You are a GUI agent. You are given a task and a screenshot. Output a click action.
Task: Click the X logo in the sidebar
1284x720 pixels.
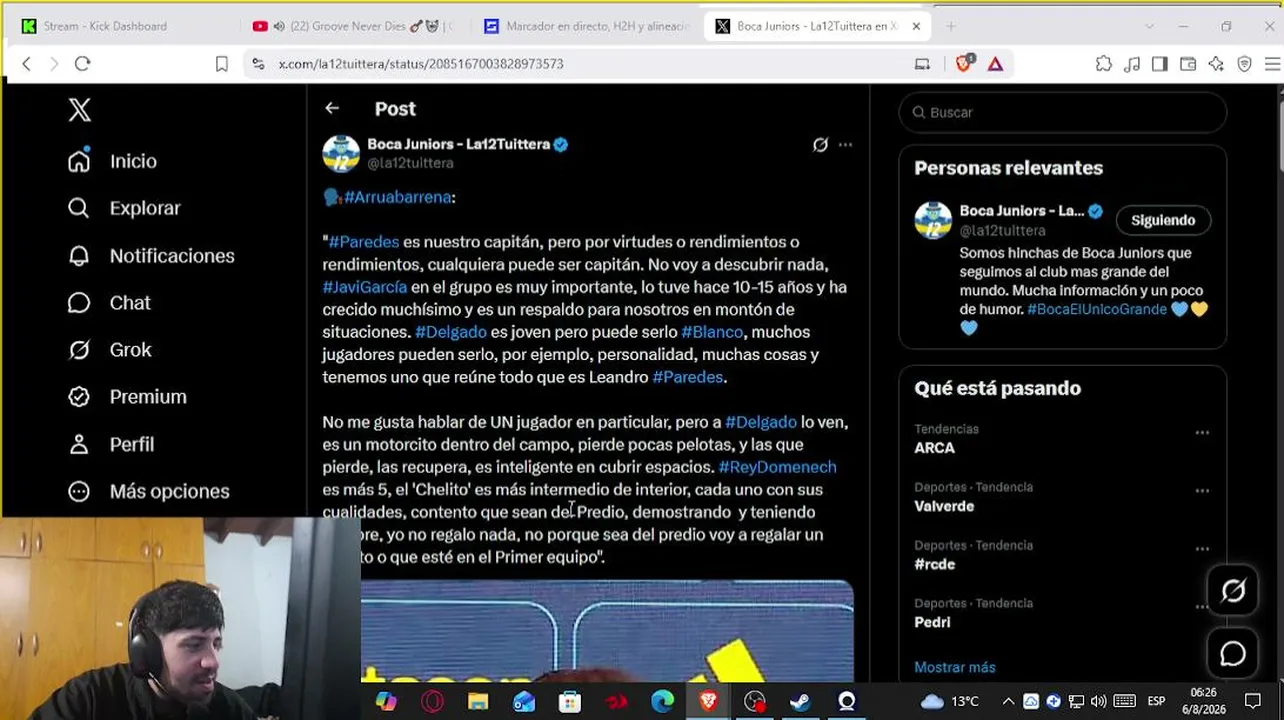pos(79,110)
